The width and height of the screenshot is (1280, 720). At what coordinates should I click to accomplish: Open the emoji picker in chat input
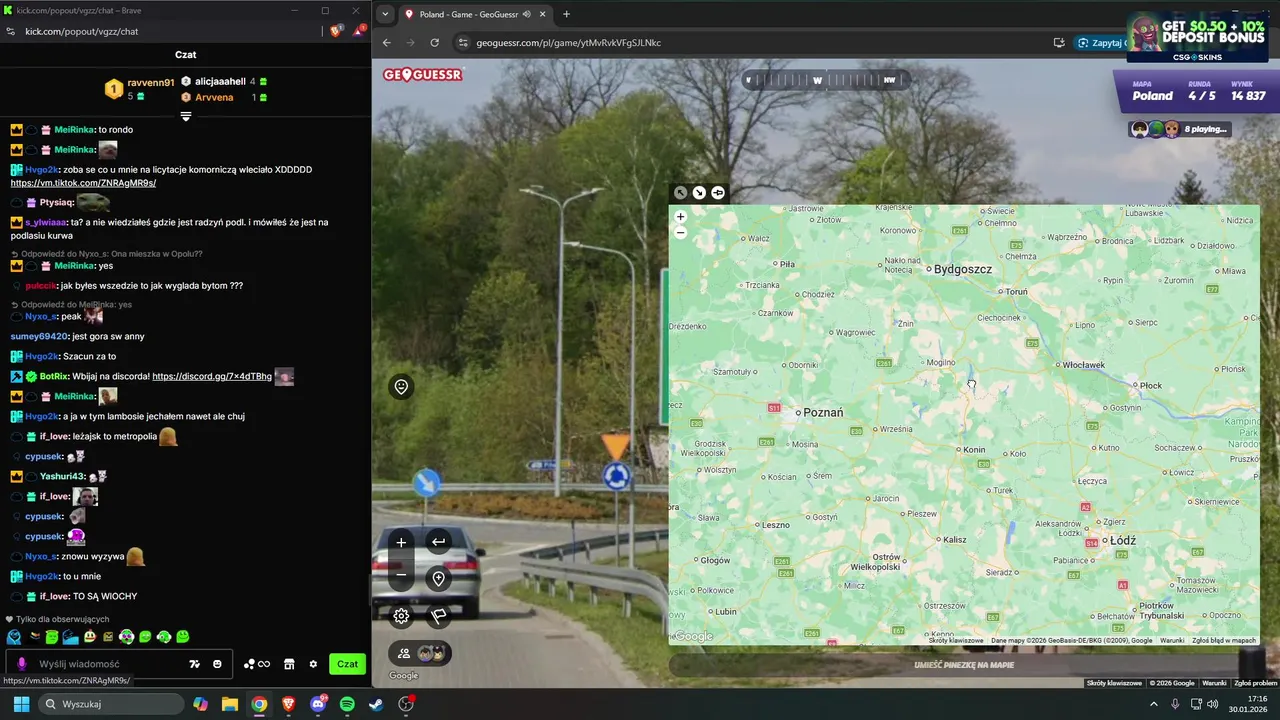click(x=217, y=664)
